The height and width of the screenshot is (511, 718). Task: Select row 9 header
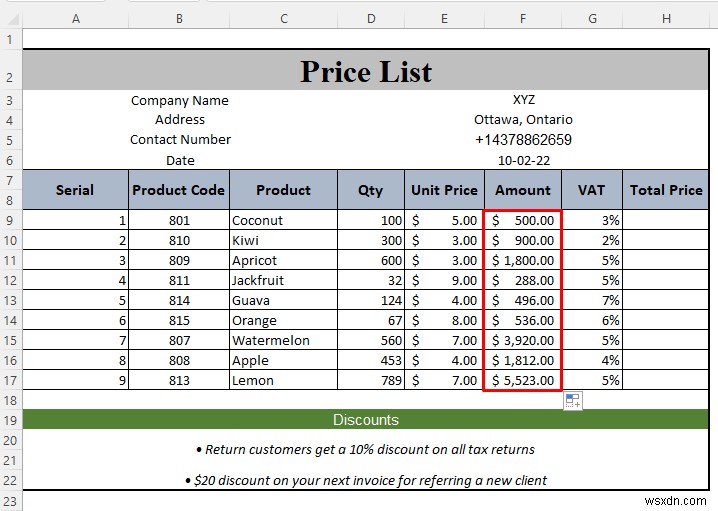click(x=11, y=220)
